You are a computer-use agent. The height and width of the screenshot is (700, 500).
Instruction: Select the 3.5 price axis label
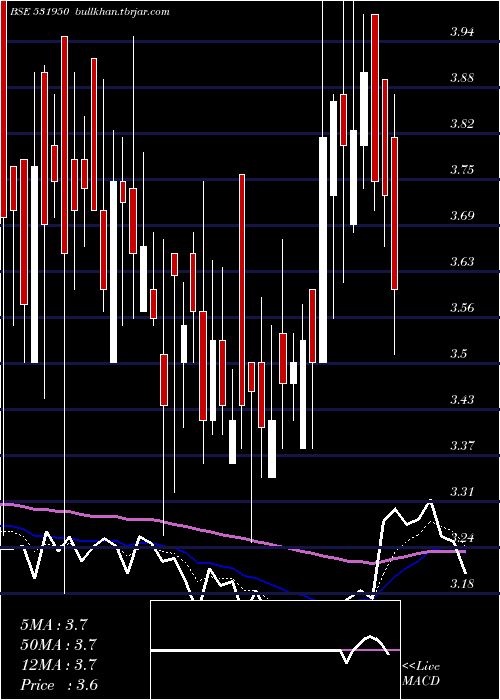[x=458, y=354]
